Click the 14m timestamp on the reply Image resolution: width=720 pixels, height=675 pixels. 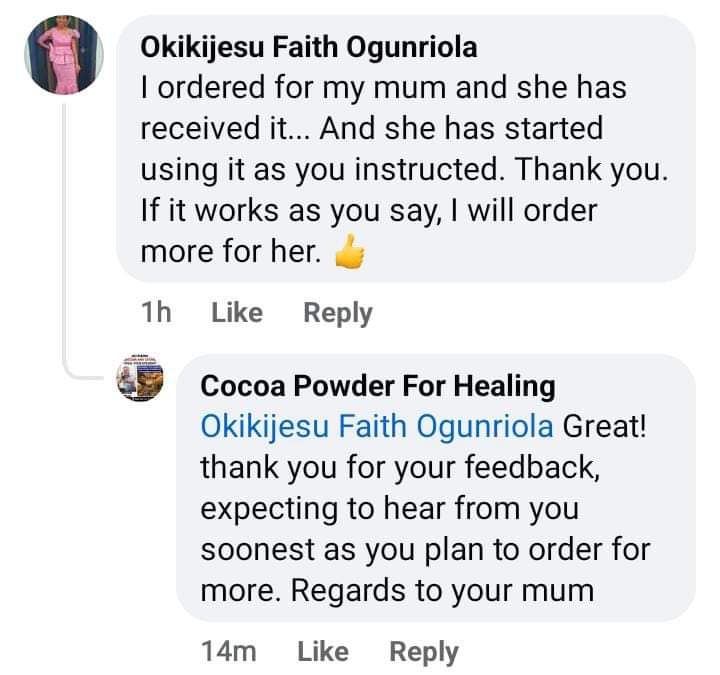(228, 652)
